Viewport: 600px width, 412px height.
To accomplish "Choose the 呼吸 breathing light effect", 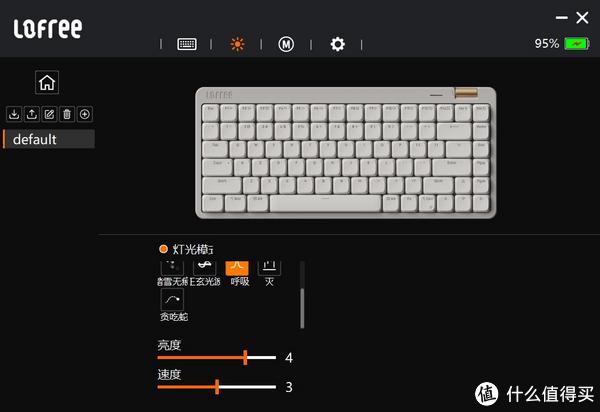I will point(238,274).
